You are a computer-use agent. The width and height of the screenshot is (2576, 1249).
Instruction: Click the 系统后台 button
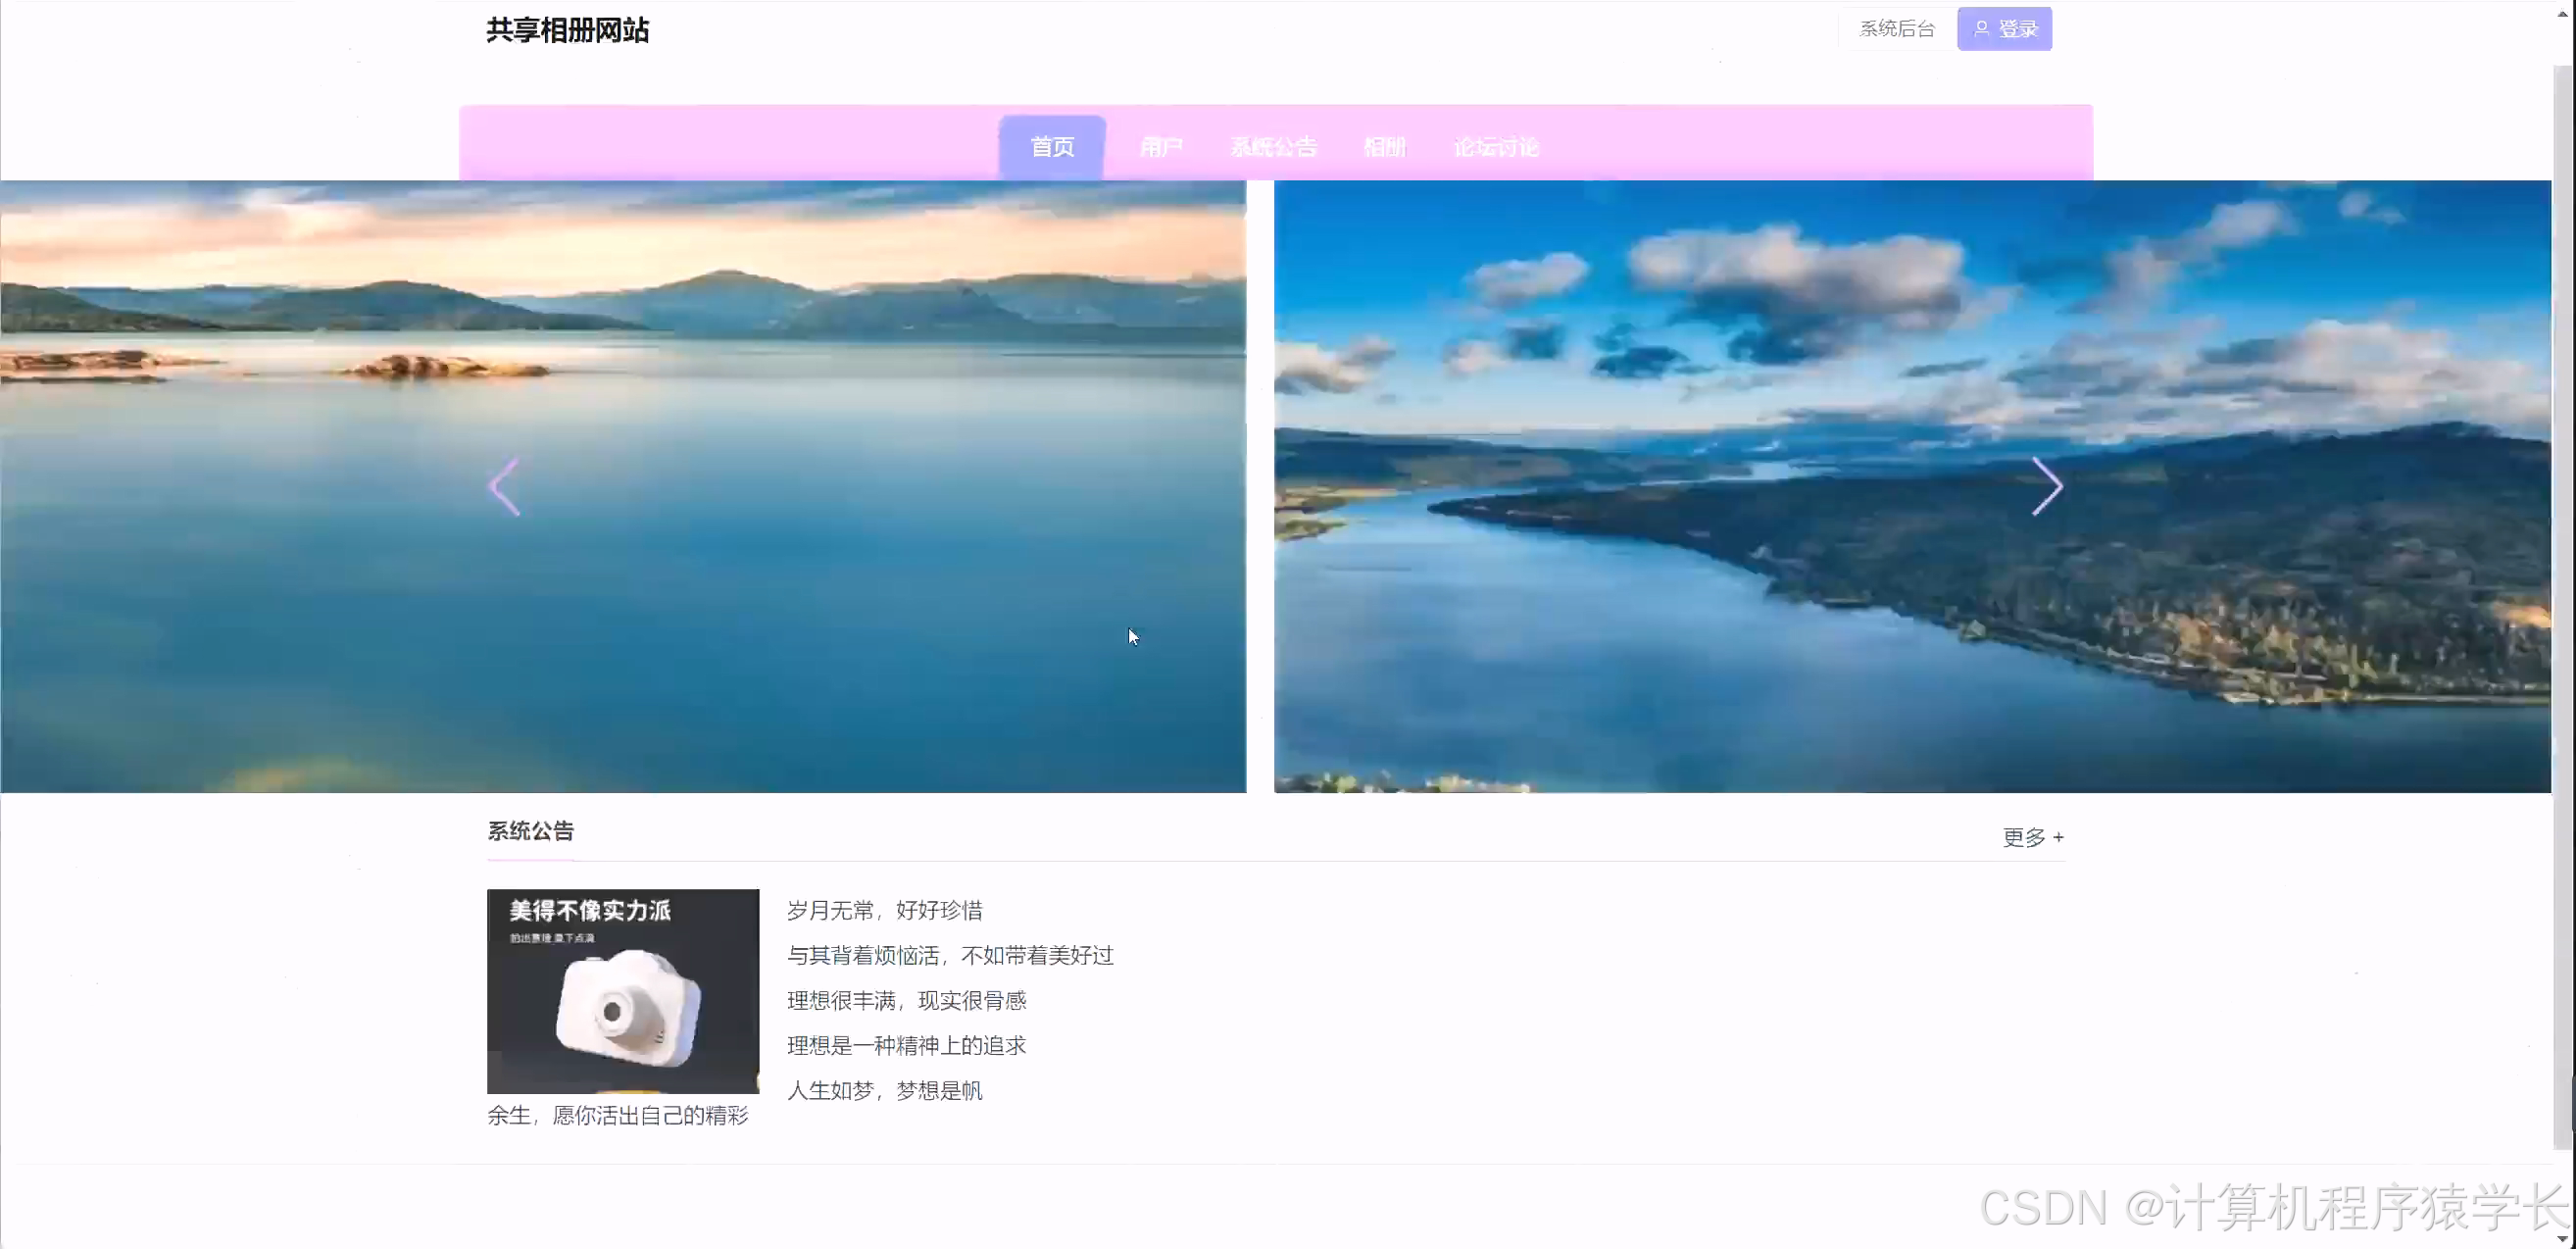[x=1894, y=28]
